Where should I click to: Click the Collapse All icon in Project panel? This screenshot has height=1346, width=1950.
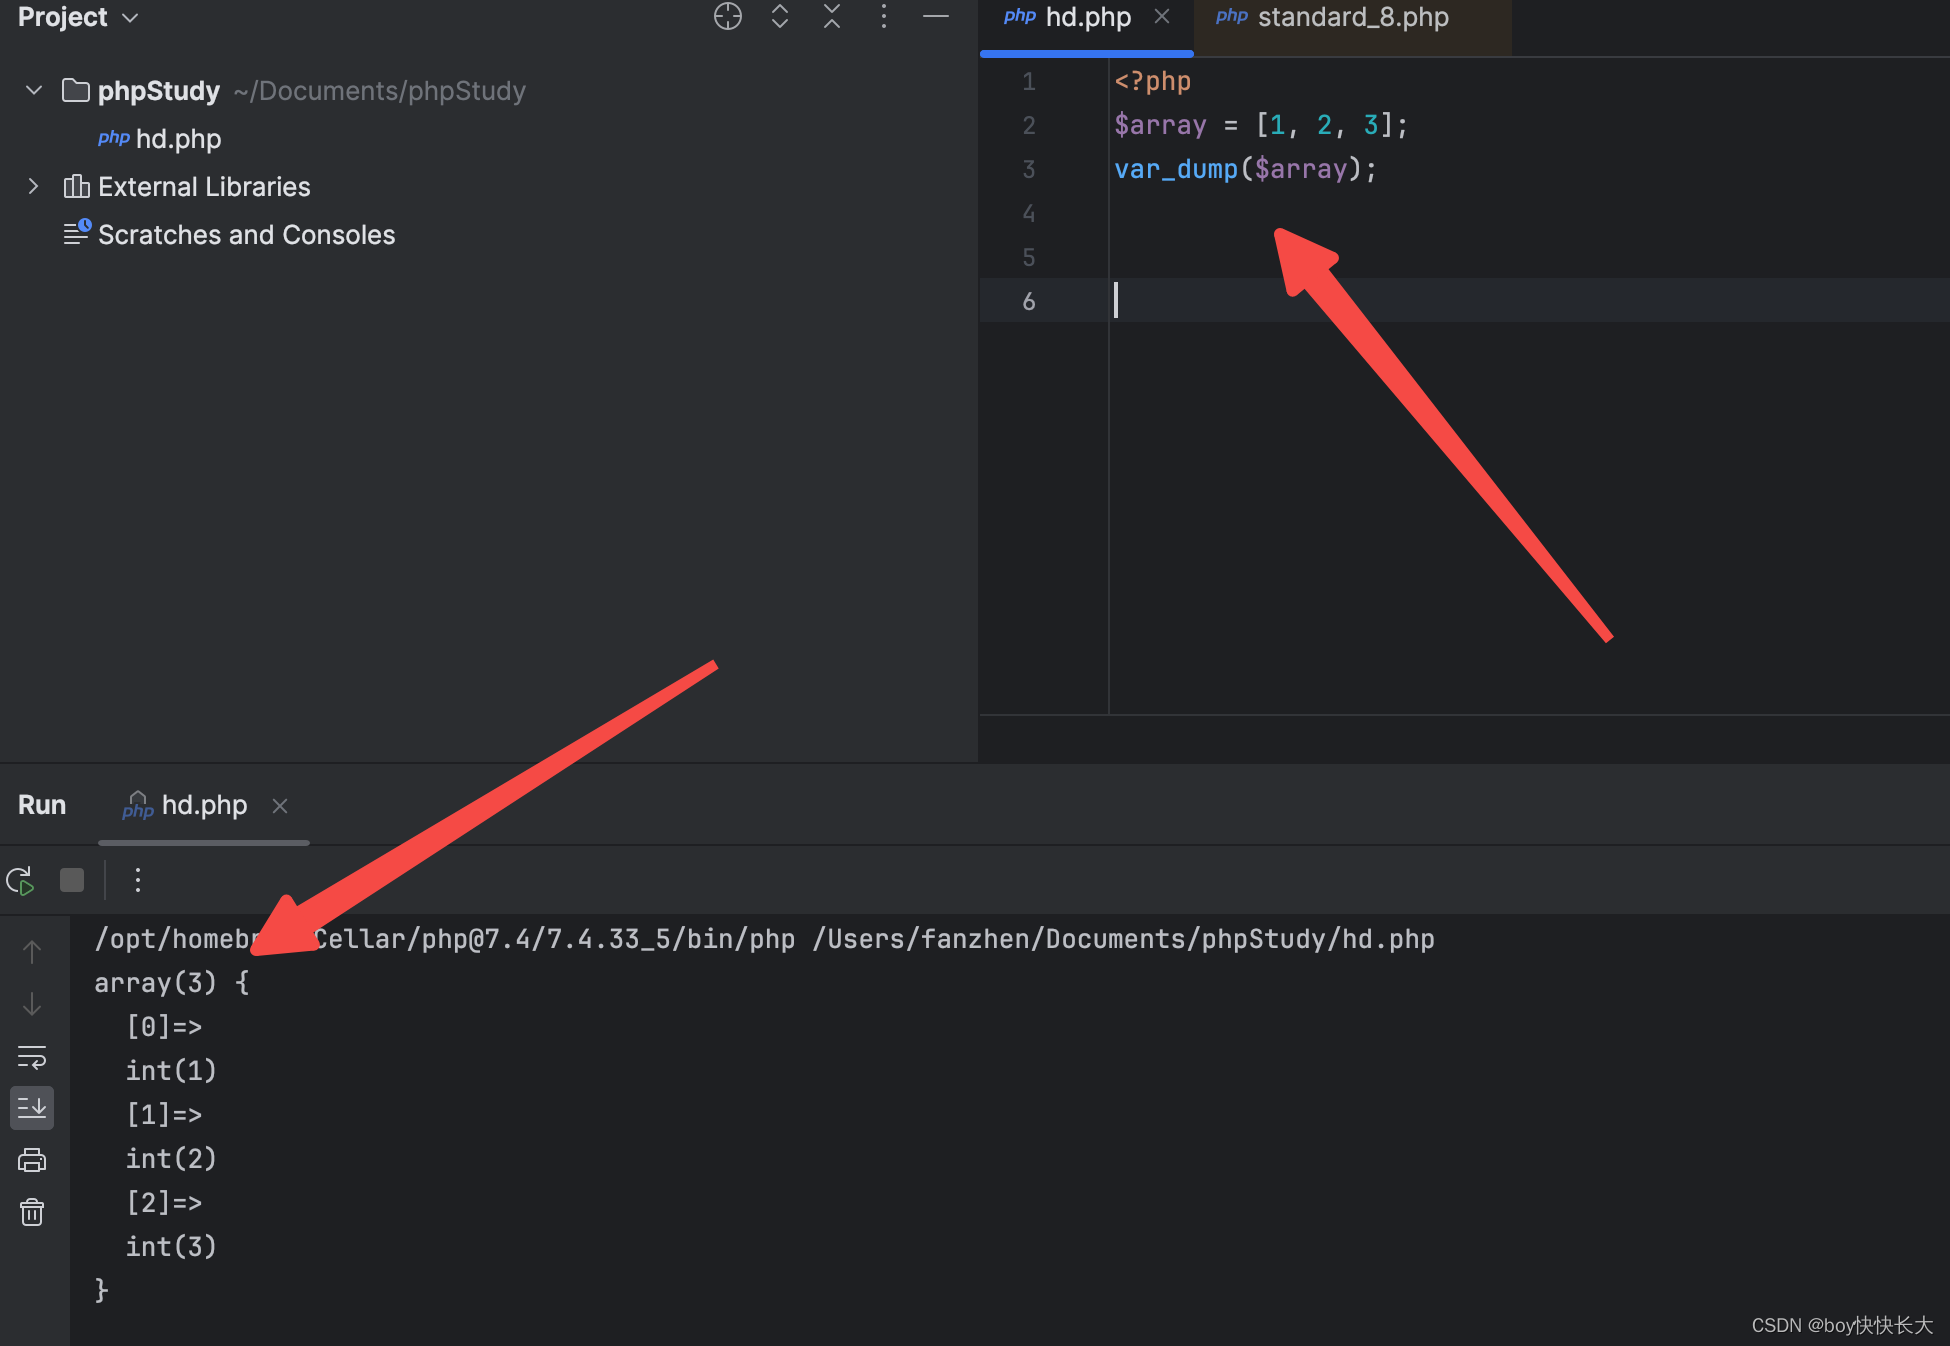click(832, 17)
